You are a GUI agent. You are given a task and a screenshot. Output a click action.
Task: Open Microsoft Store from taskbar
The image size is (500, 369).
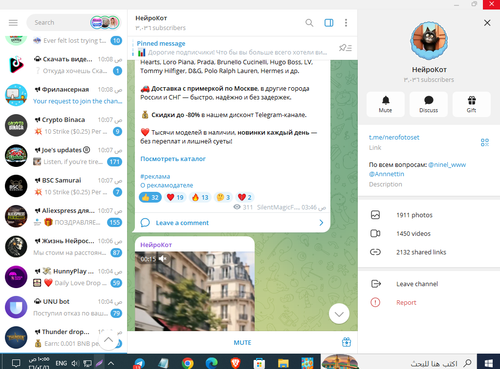(x=259, y=363)
